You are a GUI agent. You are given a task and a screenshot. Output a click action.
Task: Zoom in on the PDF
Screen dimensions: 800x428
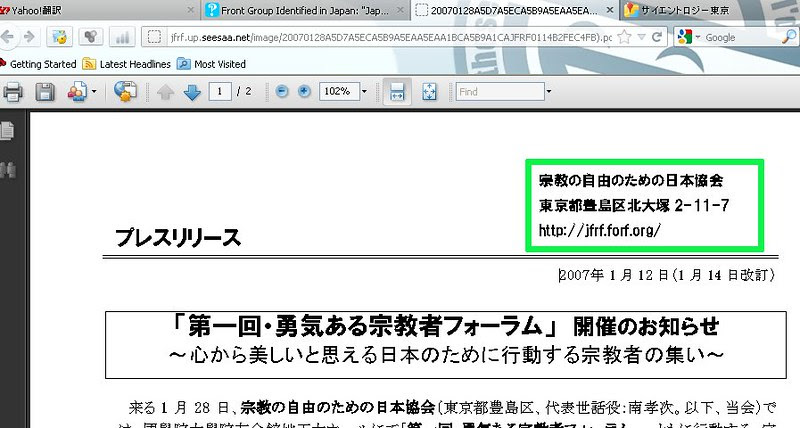pyautogui.click(x=304, y=91)
